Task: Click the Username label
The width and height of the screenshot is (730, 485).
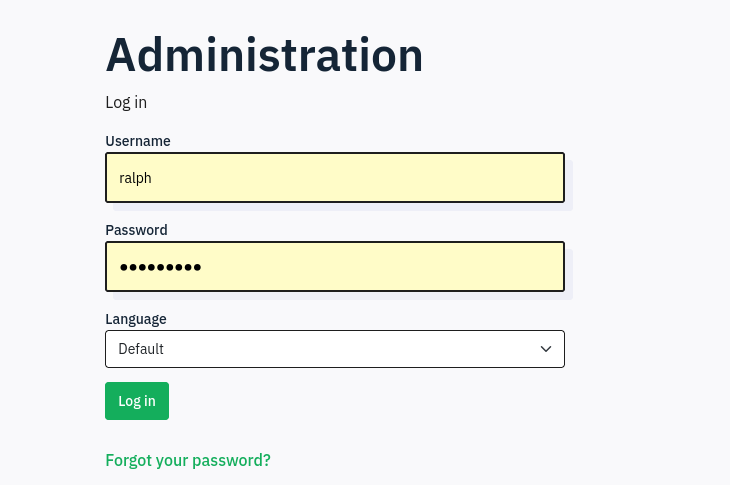Action: [138, 141]
